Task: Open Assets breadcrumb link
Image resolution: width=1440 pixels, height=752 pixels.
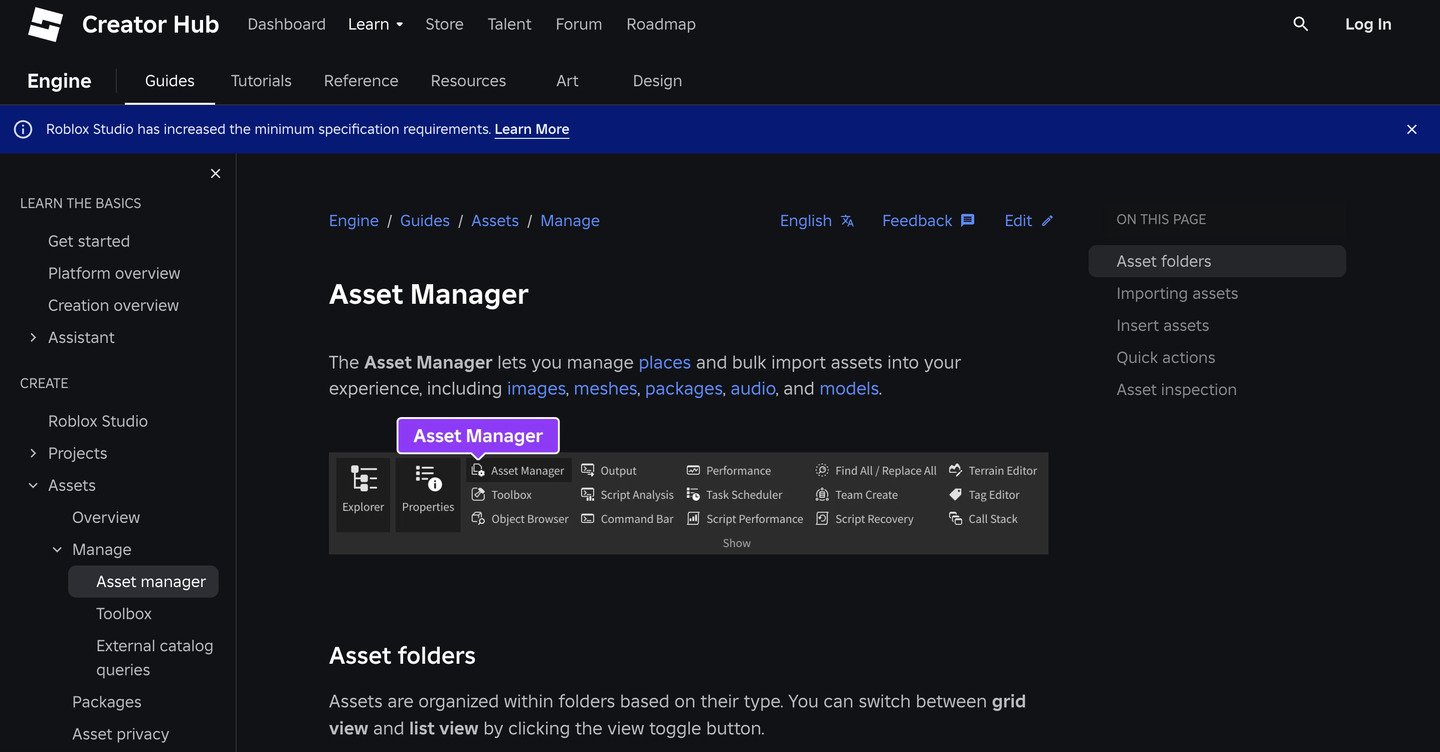Action: tap(495, 221)
